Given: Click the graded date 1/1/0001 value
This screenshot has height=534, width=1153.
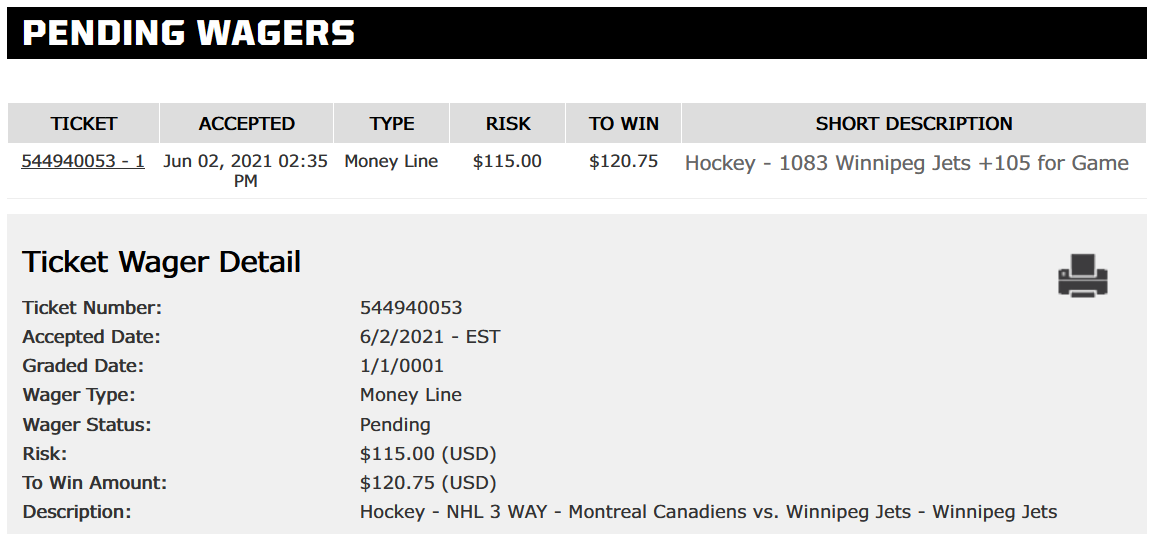Looking at the screenshot, I should (402, 366).
